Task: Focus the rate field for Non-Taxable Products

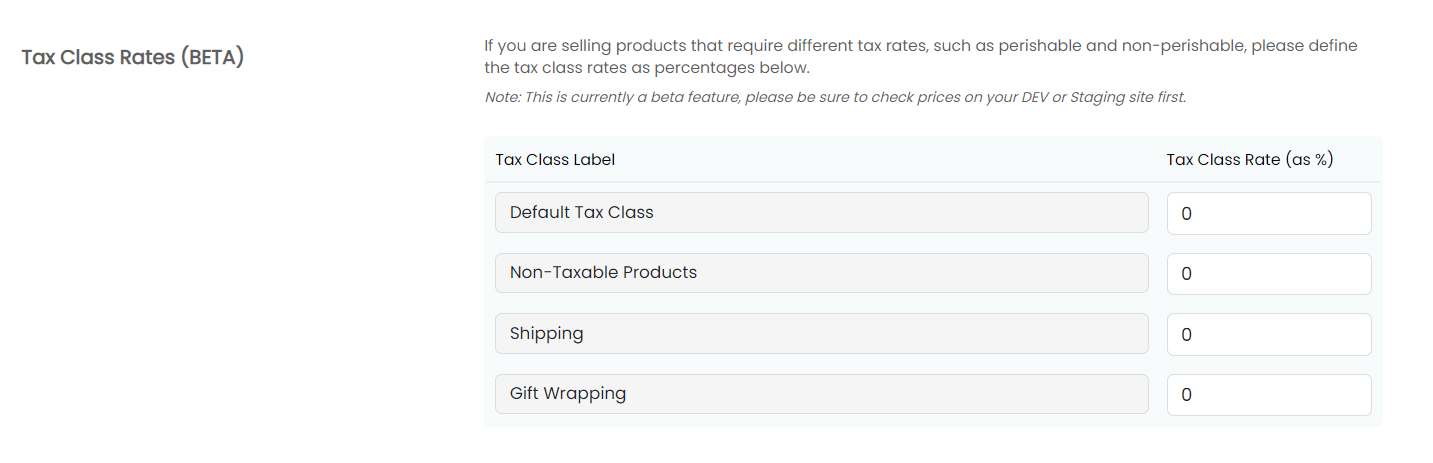Action: point(1269,274)
